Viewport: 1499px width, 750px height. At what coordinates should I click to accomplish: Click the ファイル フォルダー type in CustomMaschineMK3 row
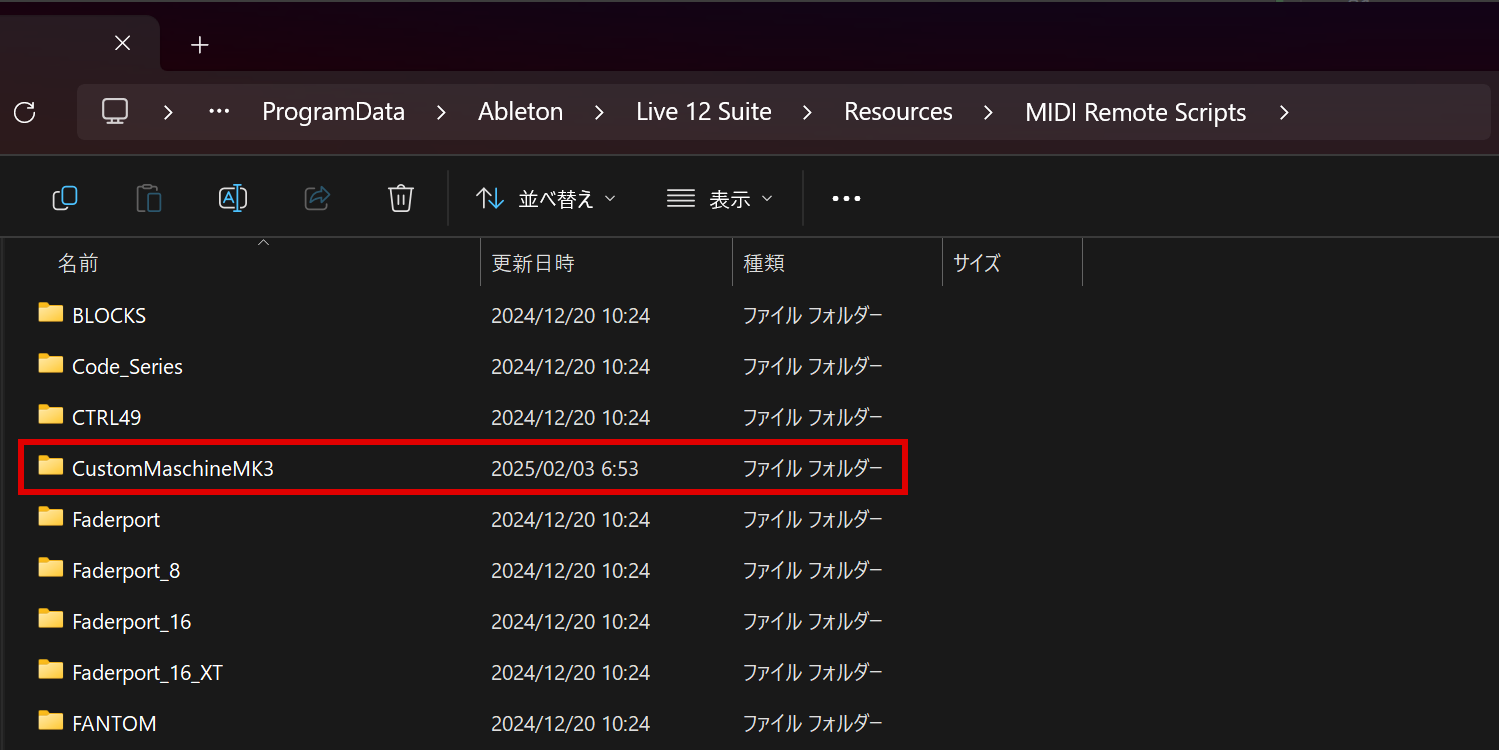pyautogui.click(x=812, y=468)
